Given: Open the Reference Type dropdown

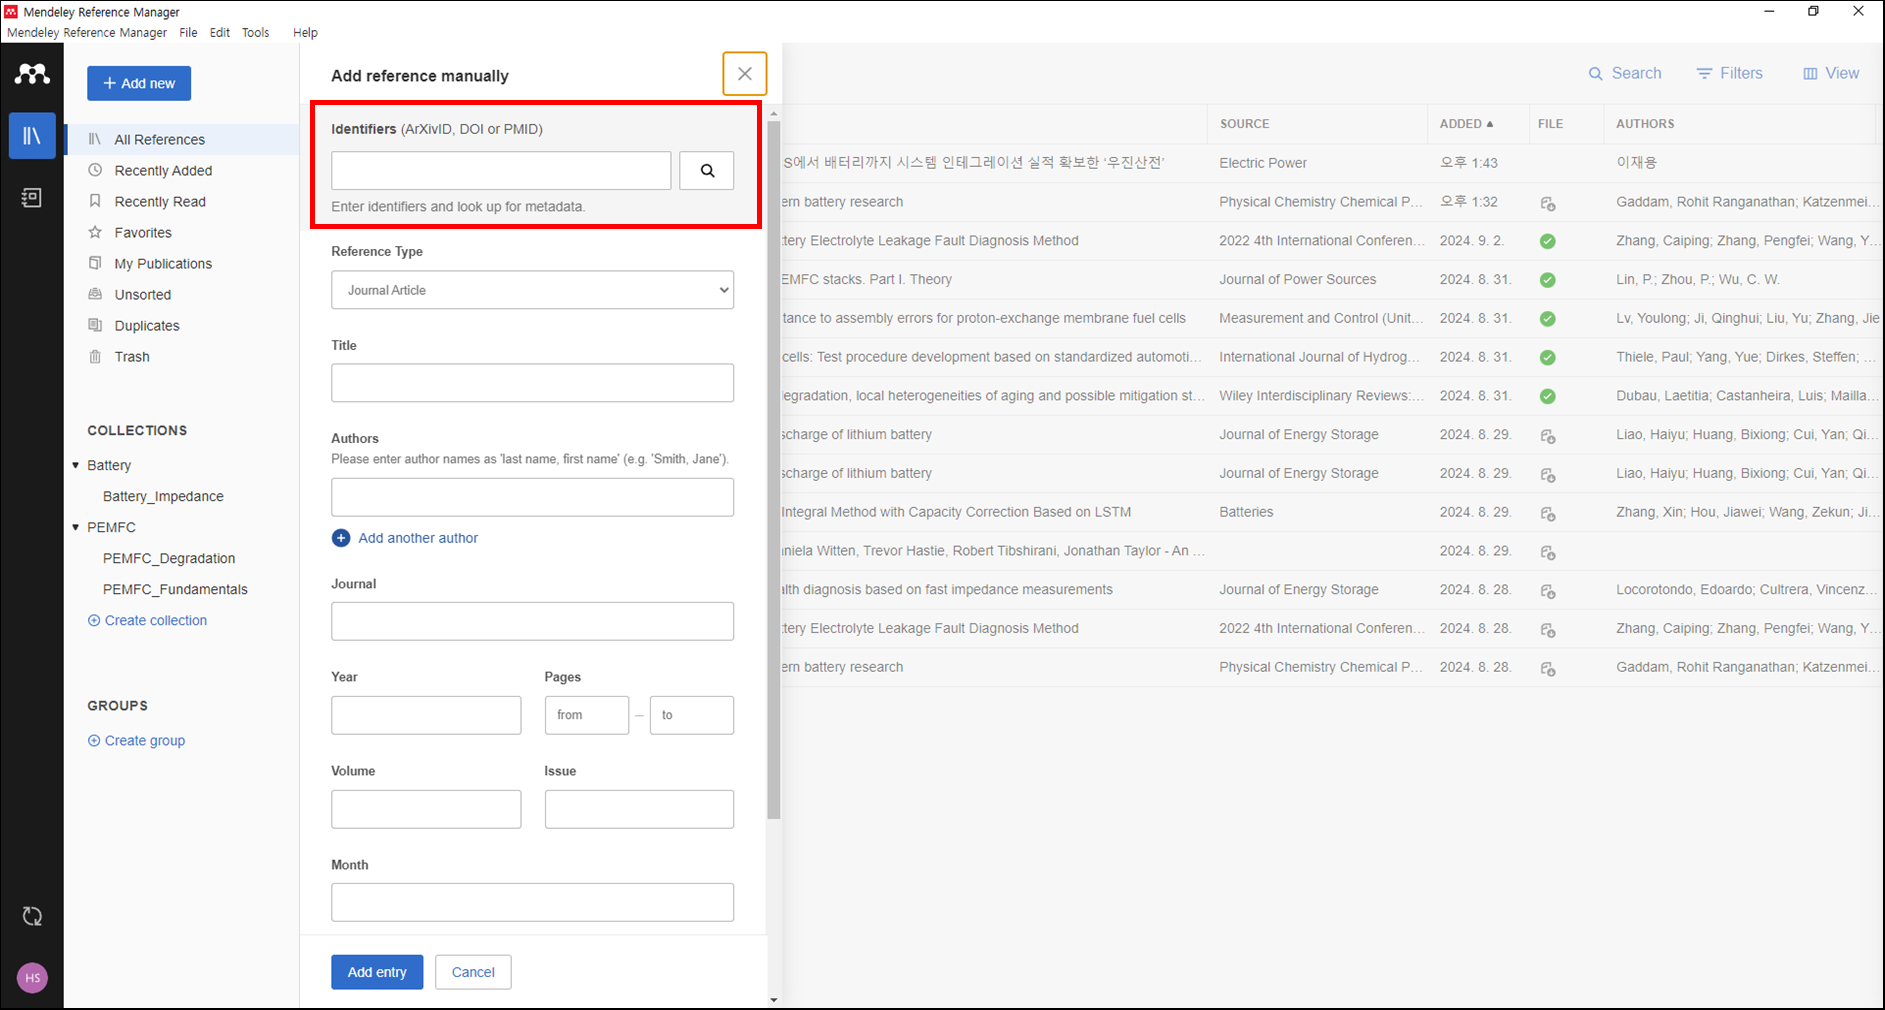Looking at the screenshot, I should point(532,290).
